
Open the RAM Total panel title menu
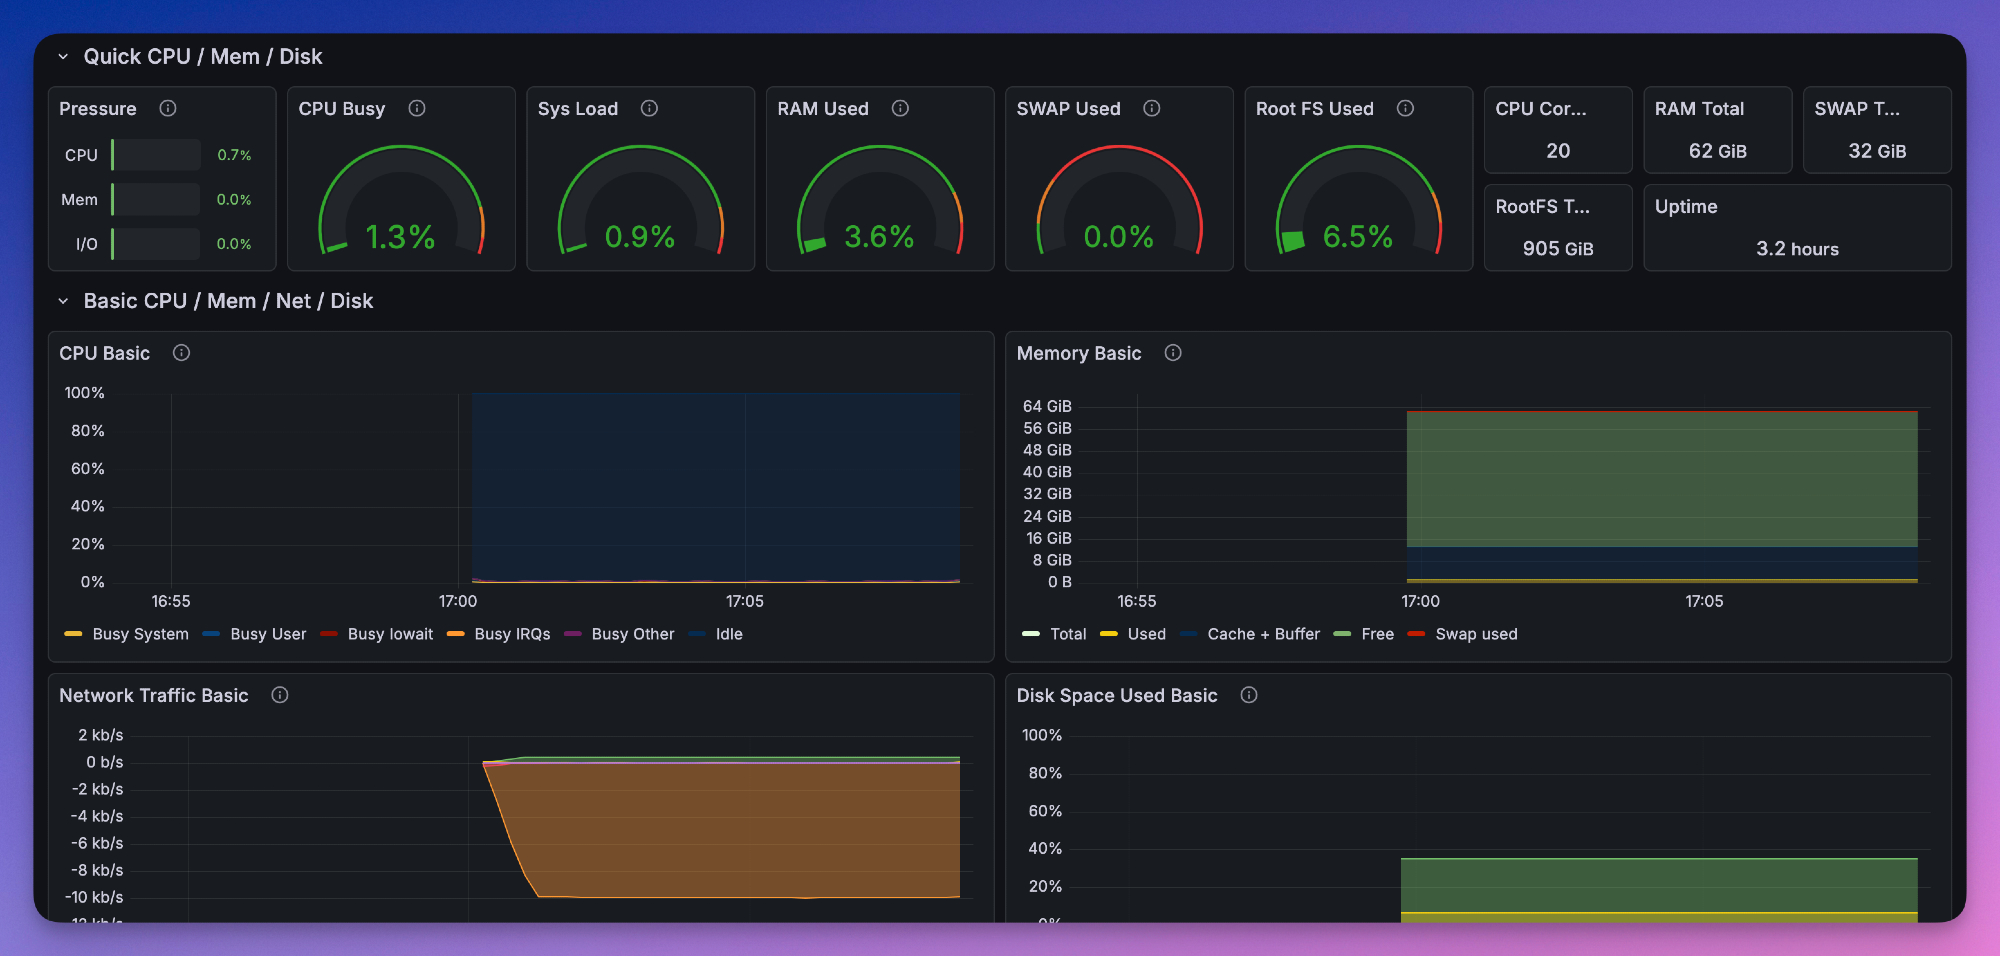(1699, 109)
